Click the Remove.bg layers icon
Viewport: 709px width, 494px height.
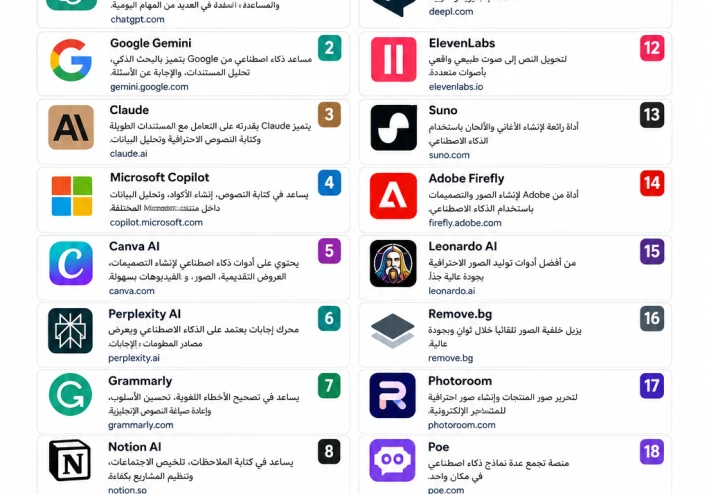coord(392,331)
